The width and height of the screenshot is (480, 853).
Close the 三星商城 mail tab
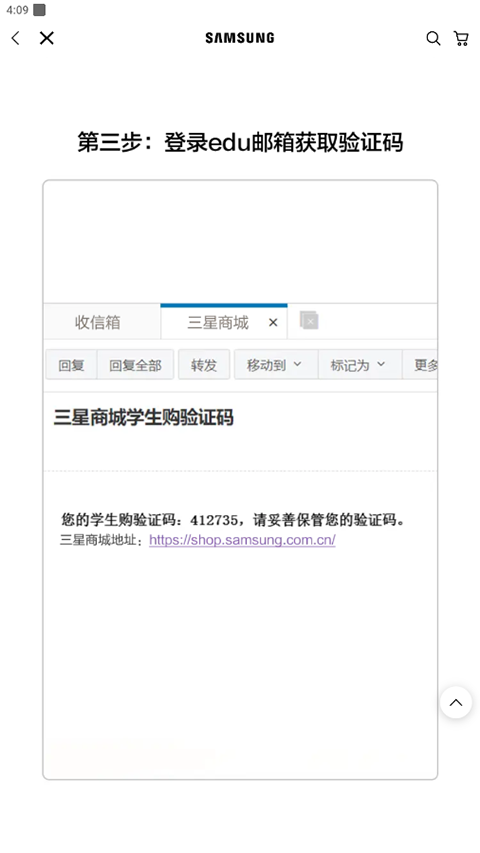273,323
